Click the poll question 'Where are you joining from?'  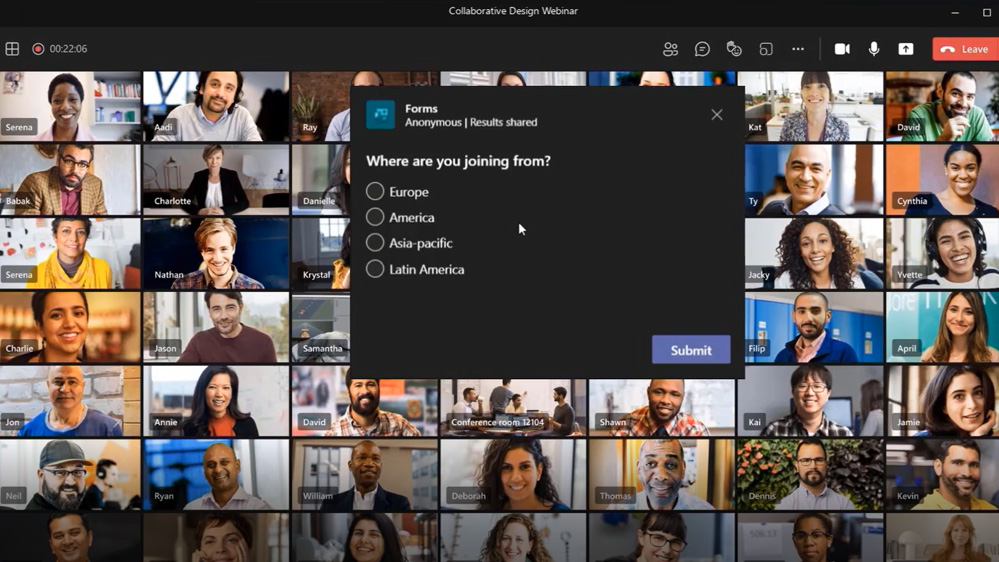458,161
